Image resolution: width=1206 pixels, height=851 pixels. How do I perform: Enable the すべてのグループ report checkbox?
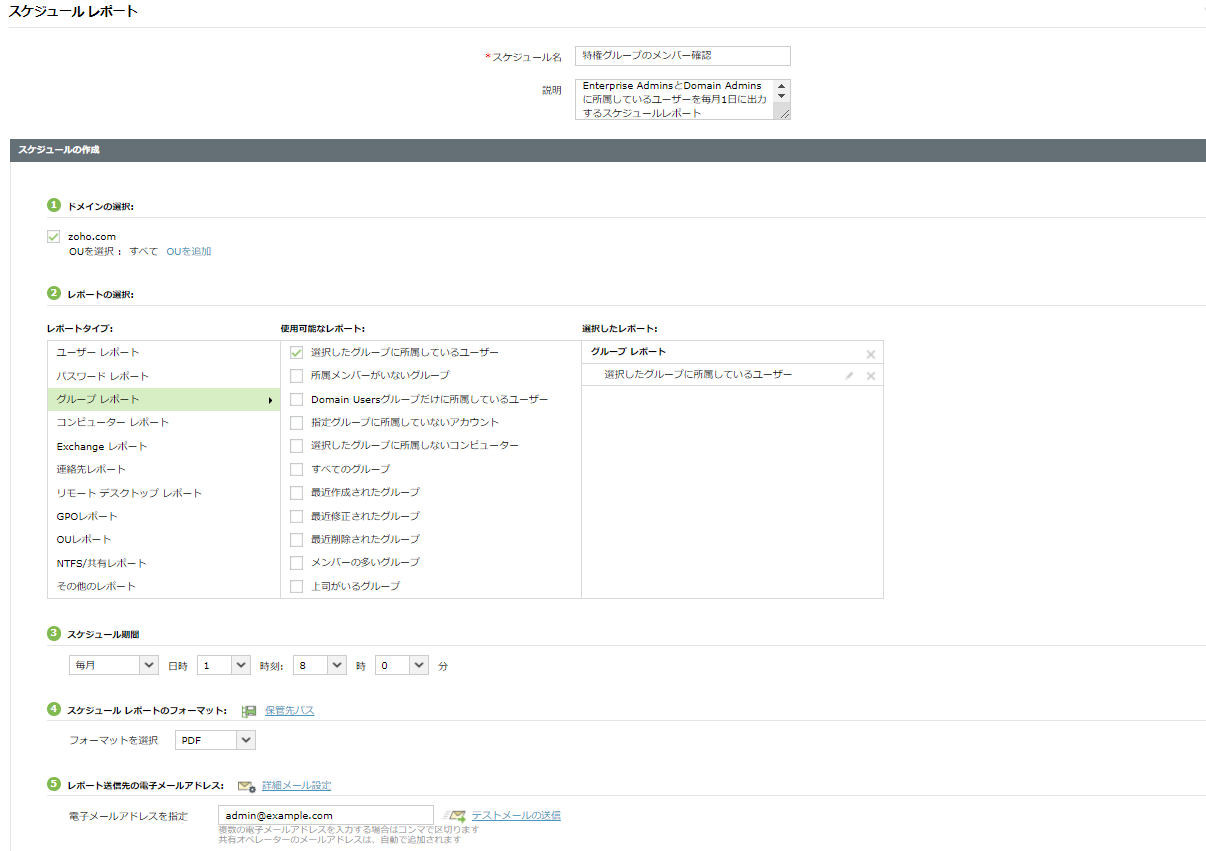point(296,469)
